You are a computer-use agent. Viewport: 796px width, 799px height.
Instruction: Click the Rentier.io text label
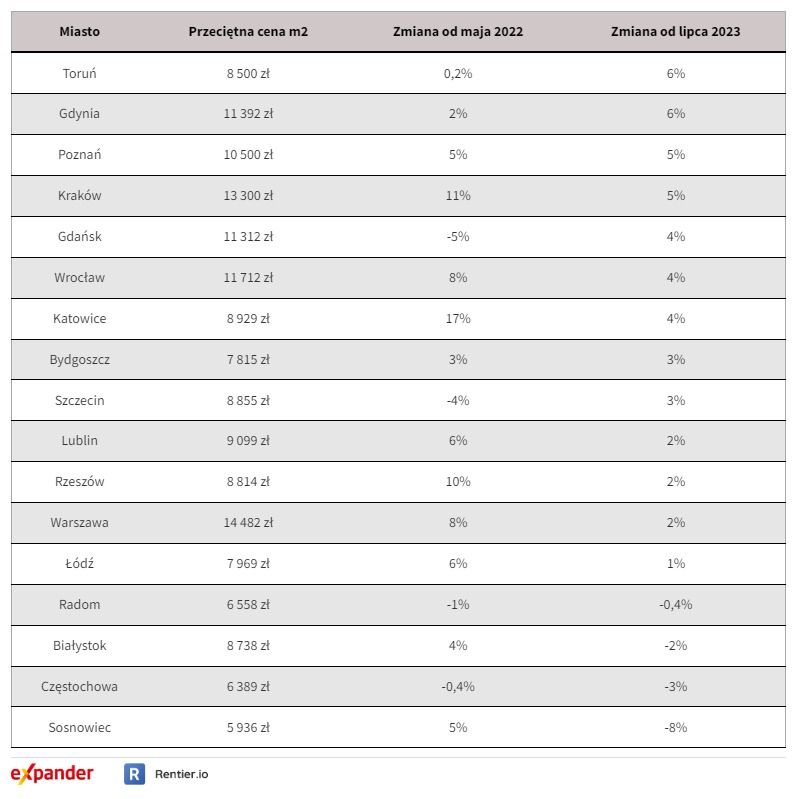[181, 774]
